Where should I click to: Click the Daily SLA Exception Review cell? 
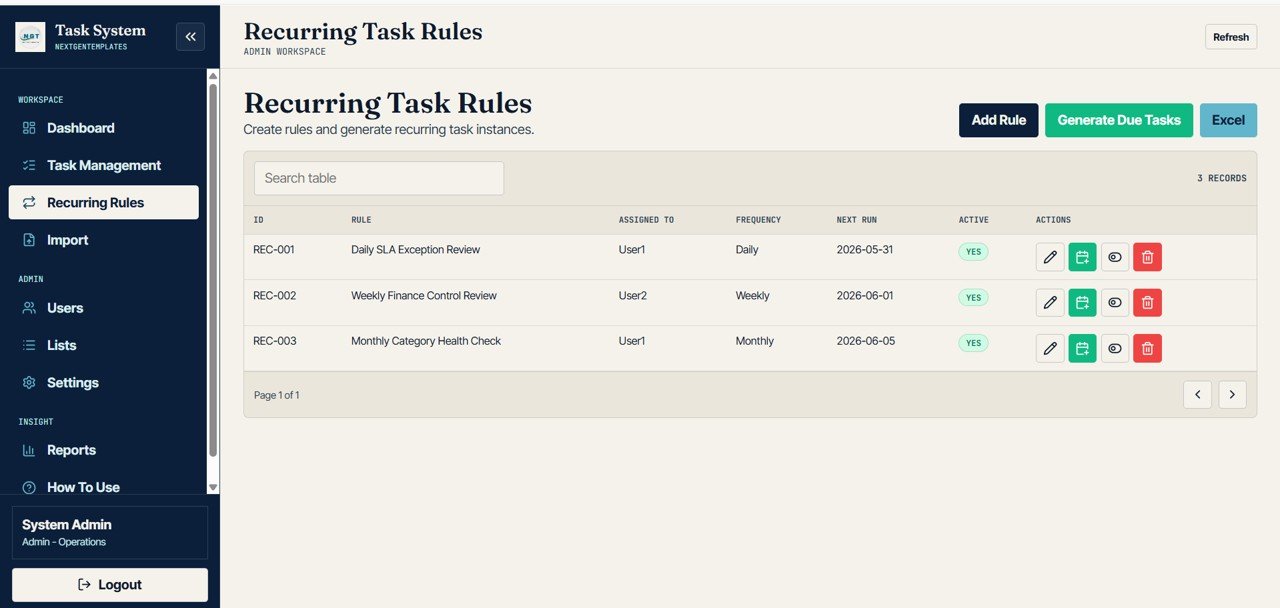point(415,250)
